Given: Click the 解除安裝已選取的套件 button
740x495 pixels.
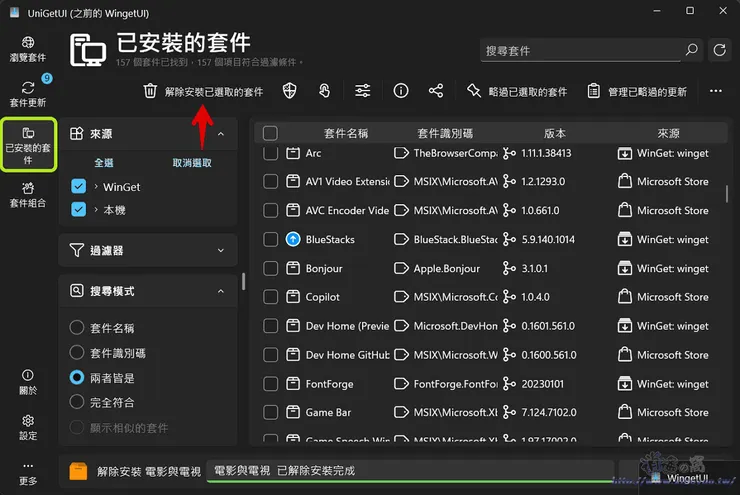Looking at the screenshot, I should pyautogui.click(x=203, y=92).
